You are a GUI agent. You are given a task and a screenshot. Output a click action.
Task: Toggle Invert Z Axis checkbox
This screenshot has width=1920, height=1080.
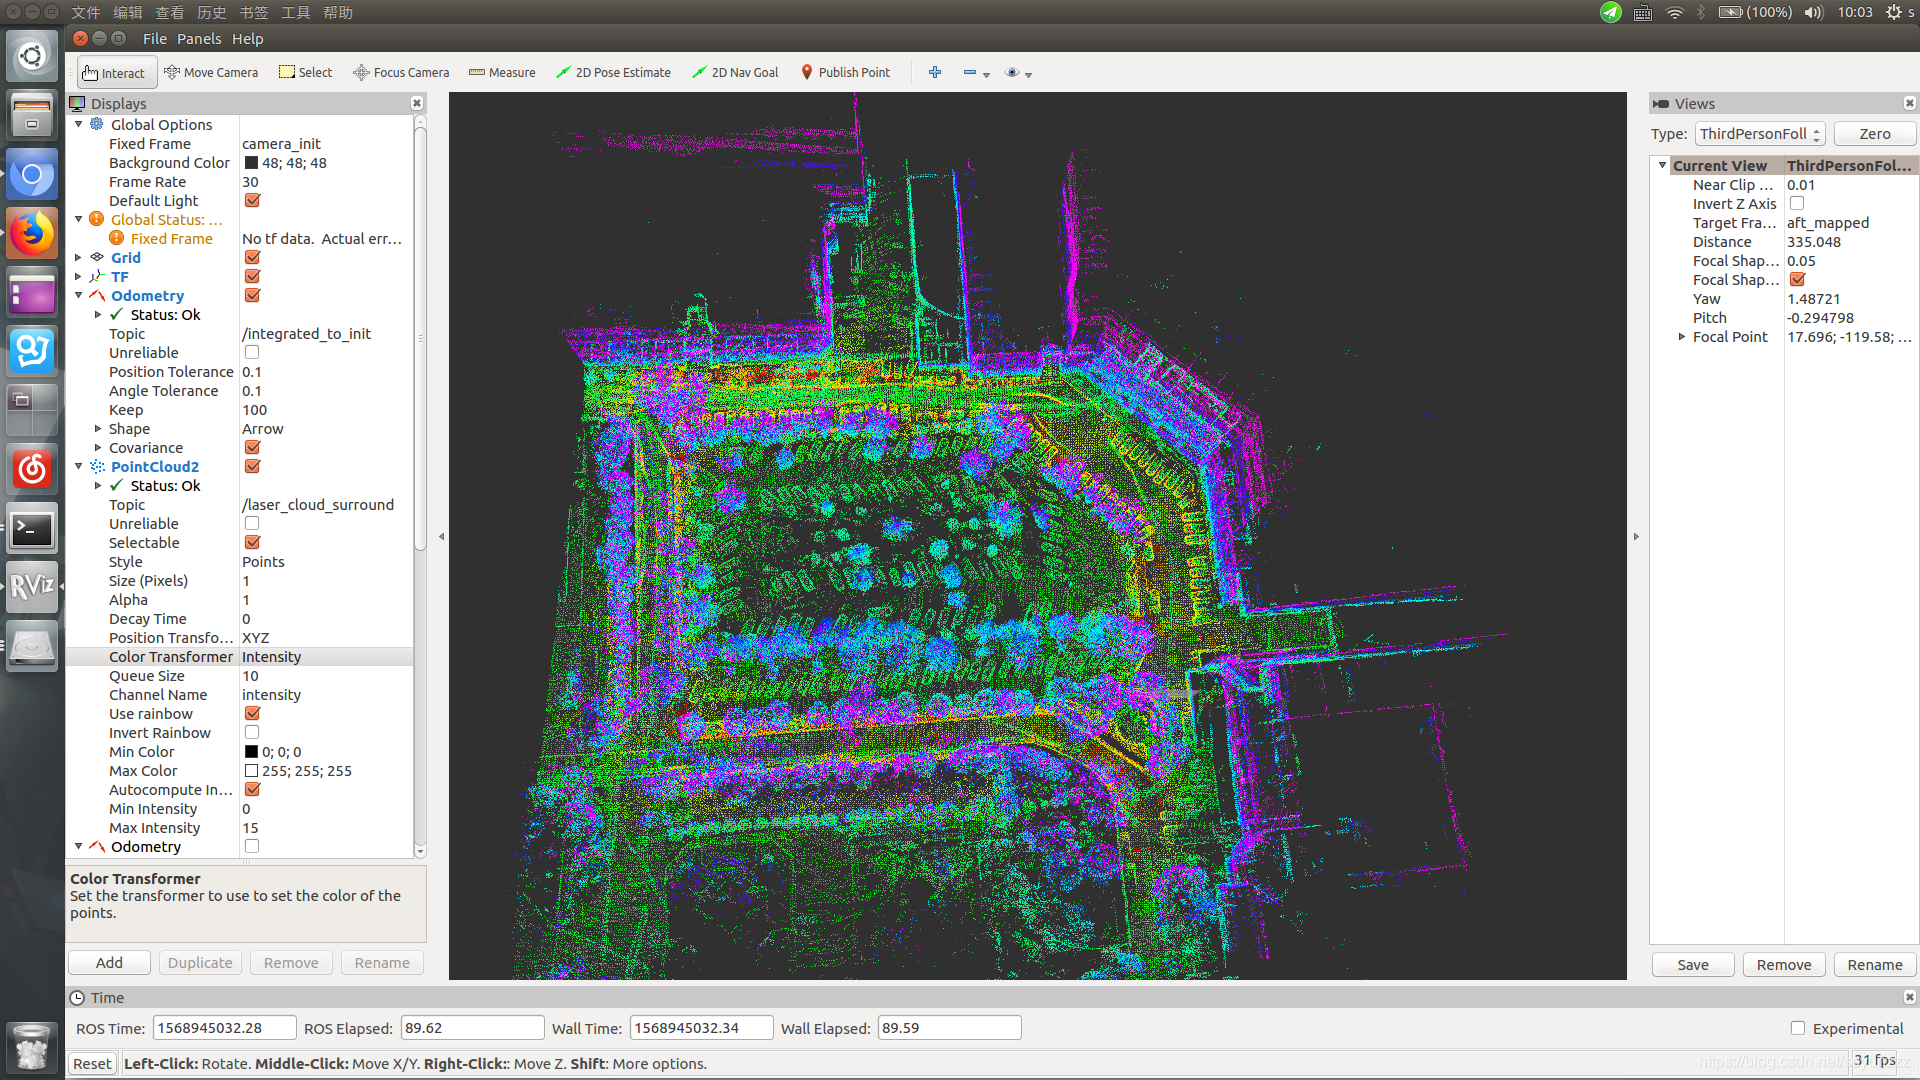(x=1797, y=203)
